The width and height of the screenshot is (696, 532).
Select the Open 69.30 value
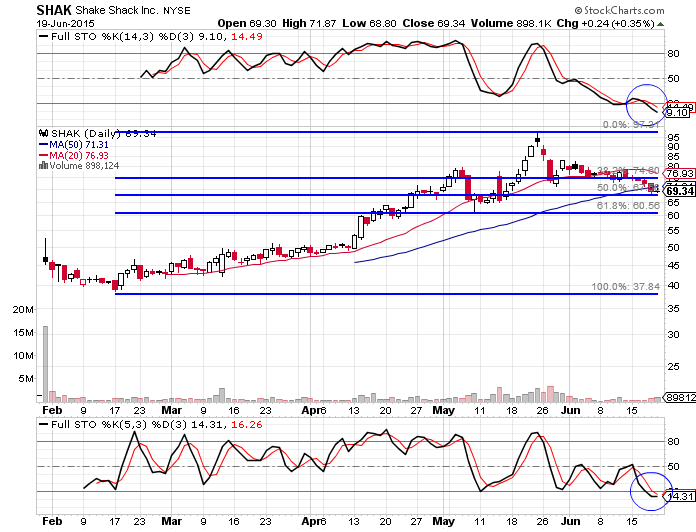pos(247,24)
